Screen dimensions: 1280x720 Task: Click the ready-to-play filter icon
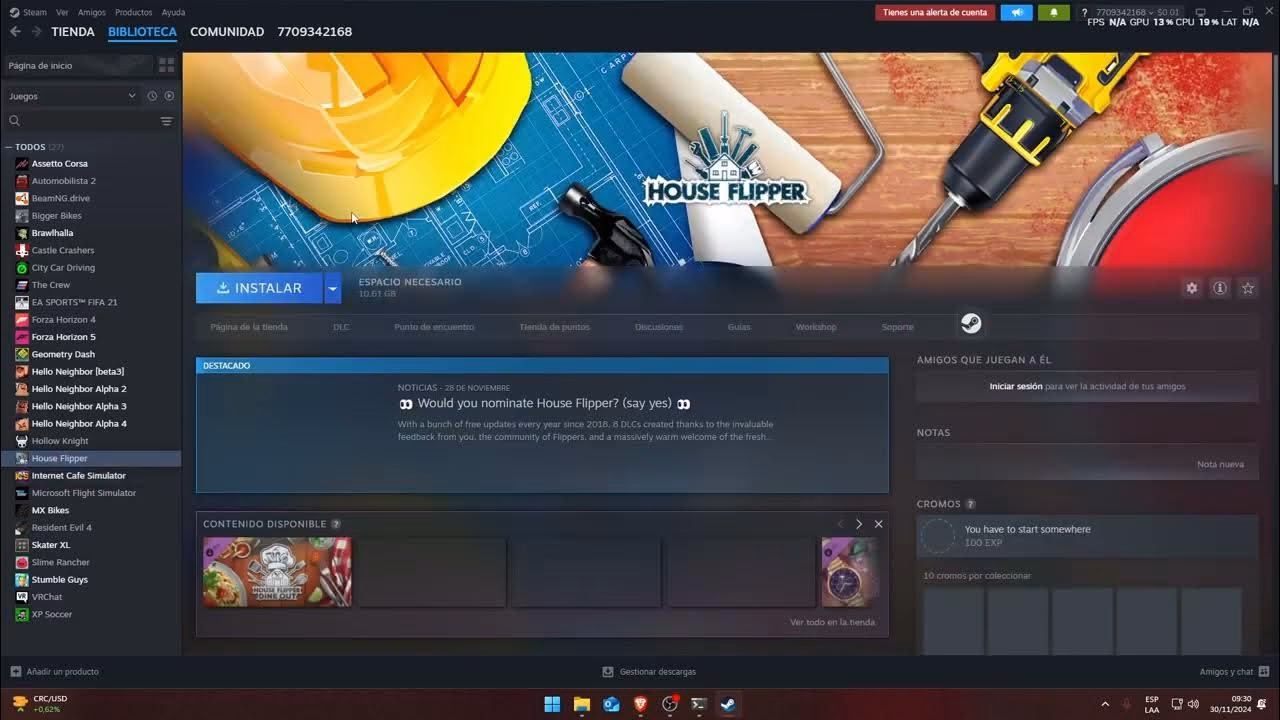click(x=169, y=96)
